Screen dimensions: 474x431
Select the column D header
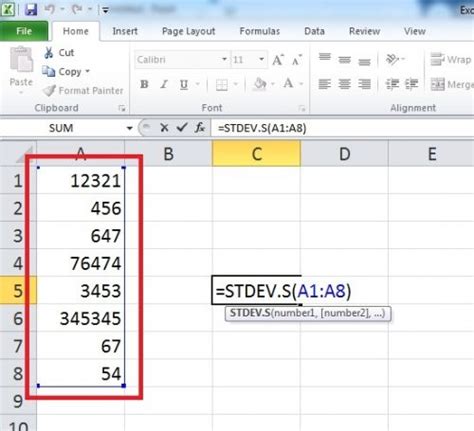click(344, 153)
